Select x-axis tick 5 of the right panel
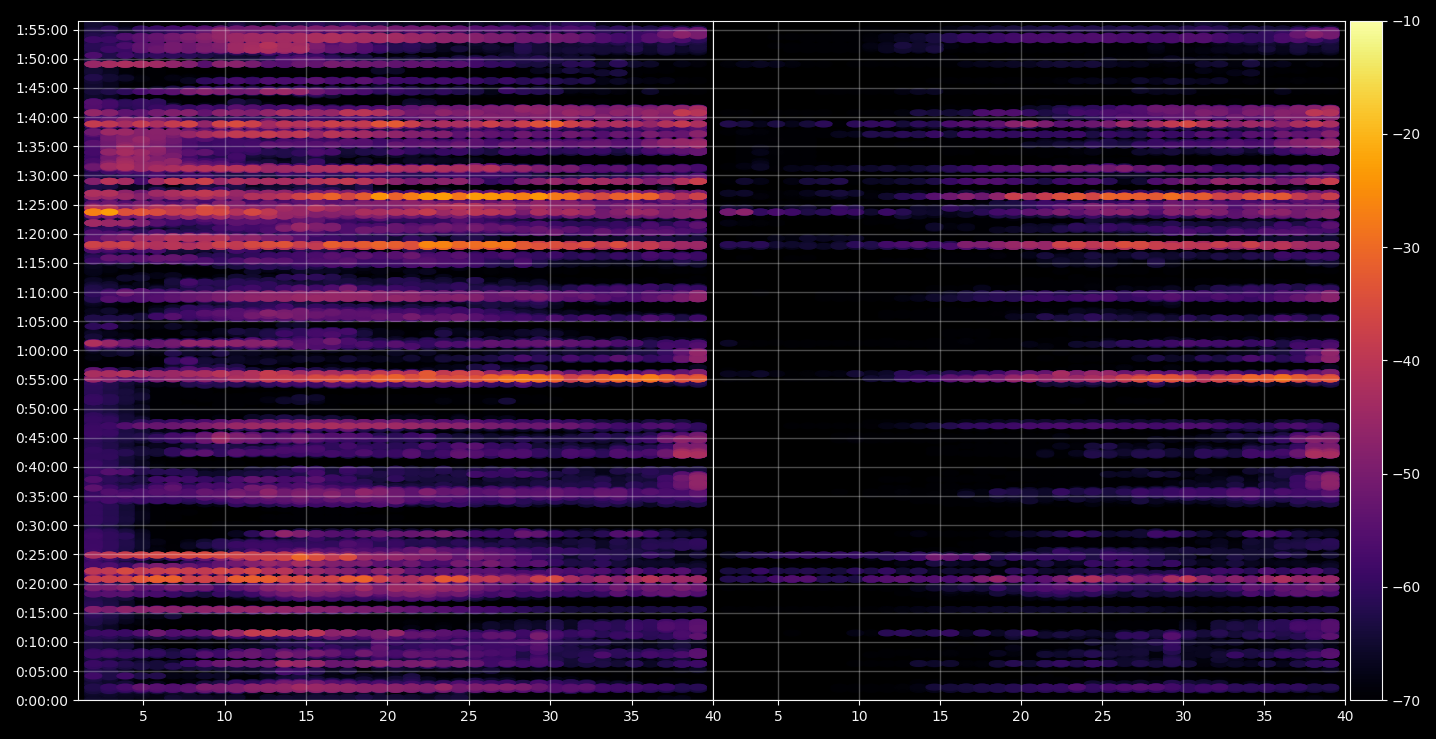Viewport: 1436px width, 739px height. pos(777,716)
